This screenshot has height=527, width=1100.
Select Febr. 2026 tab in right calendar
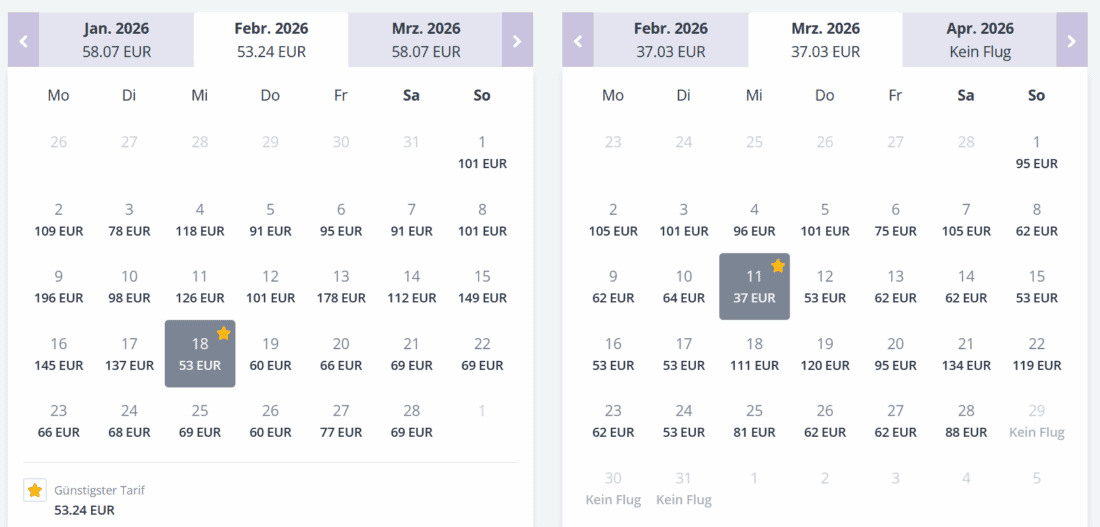671,40
